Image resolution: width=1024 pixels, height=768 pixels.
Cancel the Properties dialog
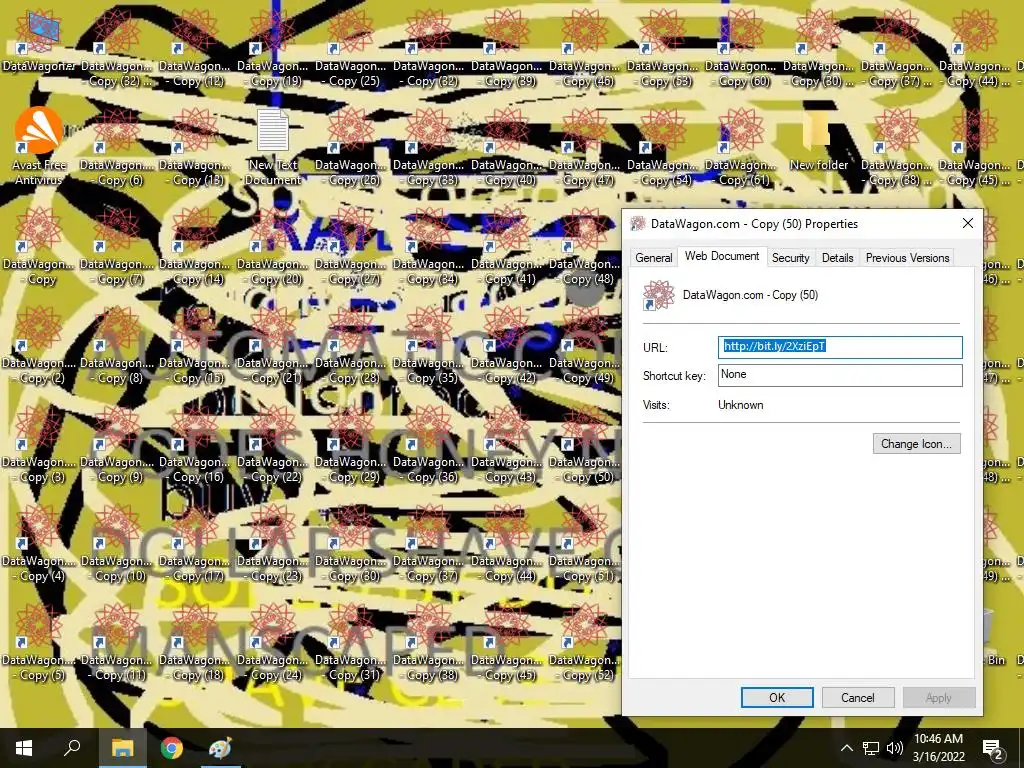tap(857, 697)
